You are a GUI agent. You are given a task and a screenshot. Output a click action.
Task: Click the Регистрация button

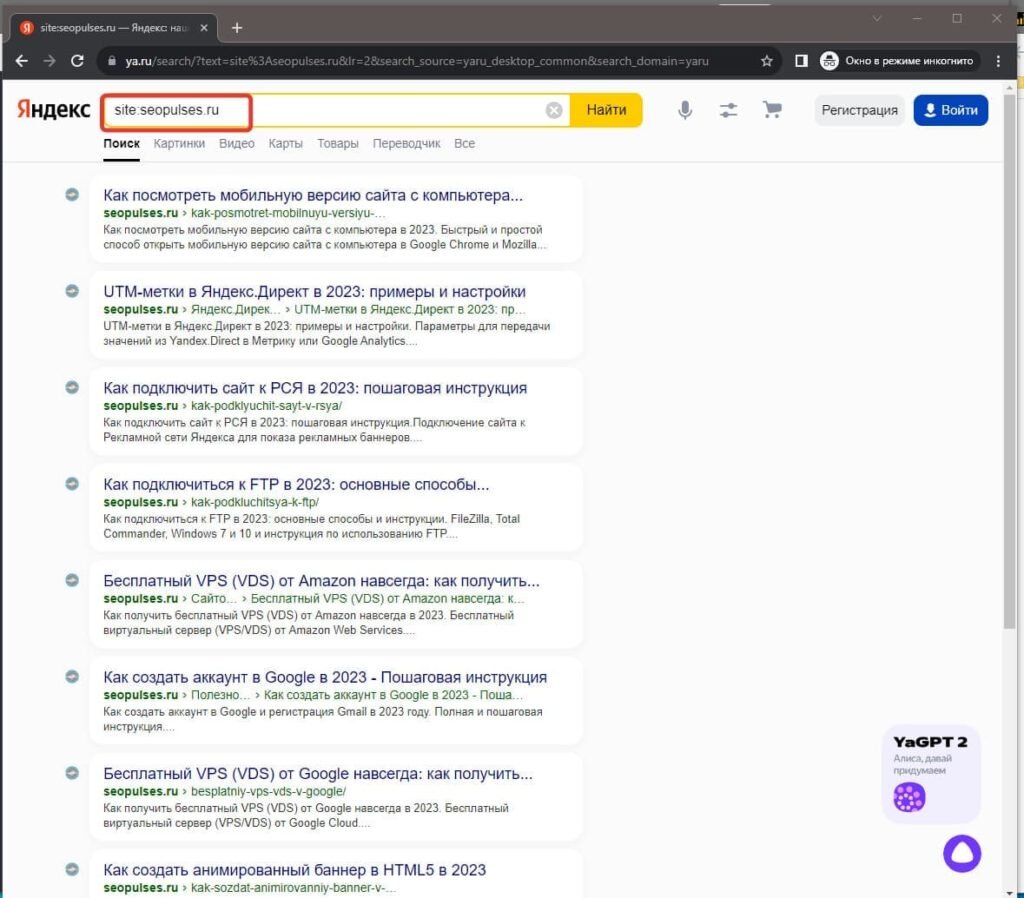pyautogui.click(x=859, y=110)
